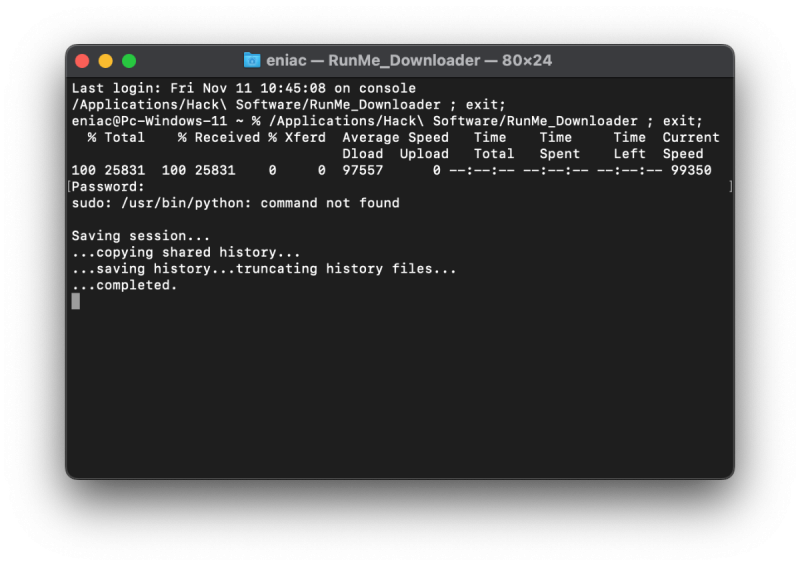
Task: Click the current speed value 99350
Action: coord(691,170)
